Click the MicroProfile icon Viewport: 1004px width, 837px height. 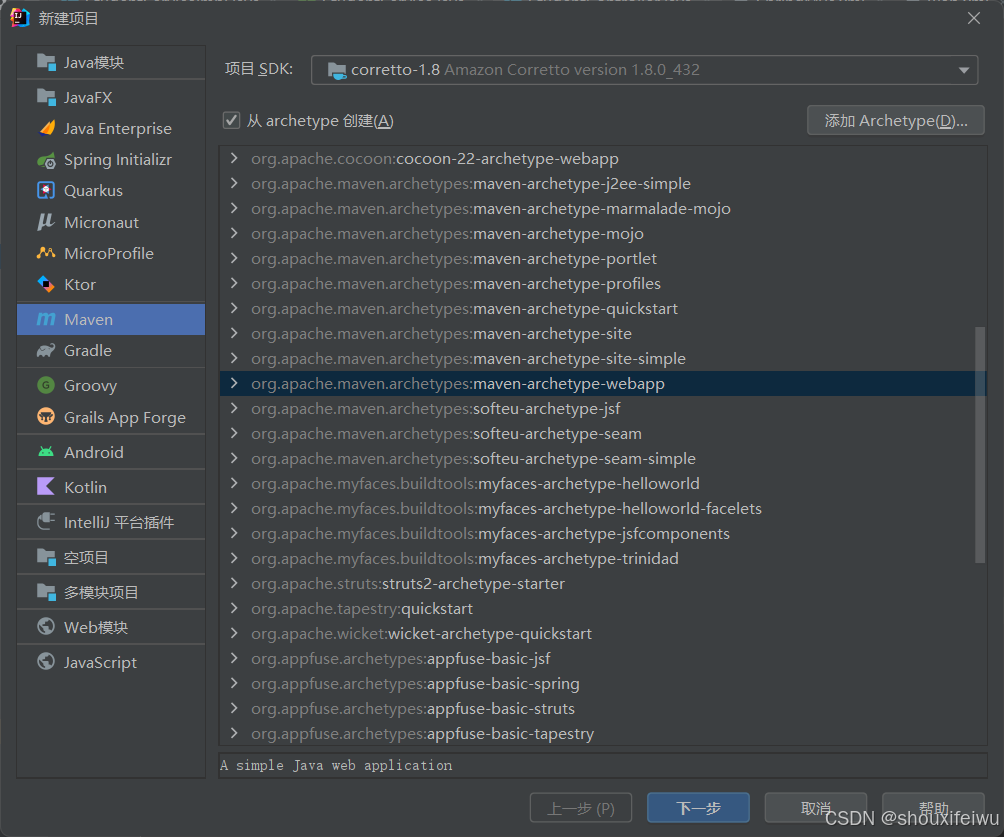pyautogui.click(x=46, y=253)
